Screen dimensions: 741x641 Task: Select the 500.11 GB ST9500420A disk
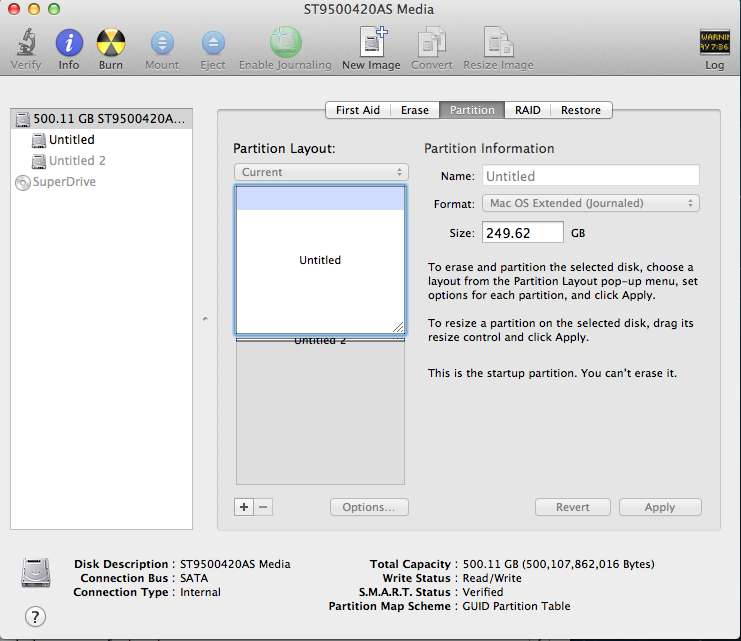pyautogui.click(x=101, y=119)
